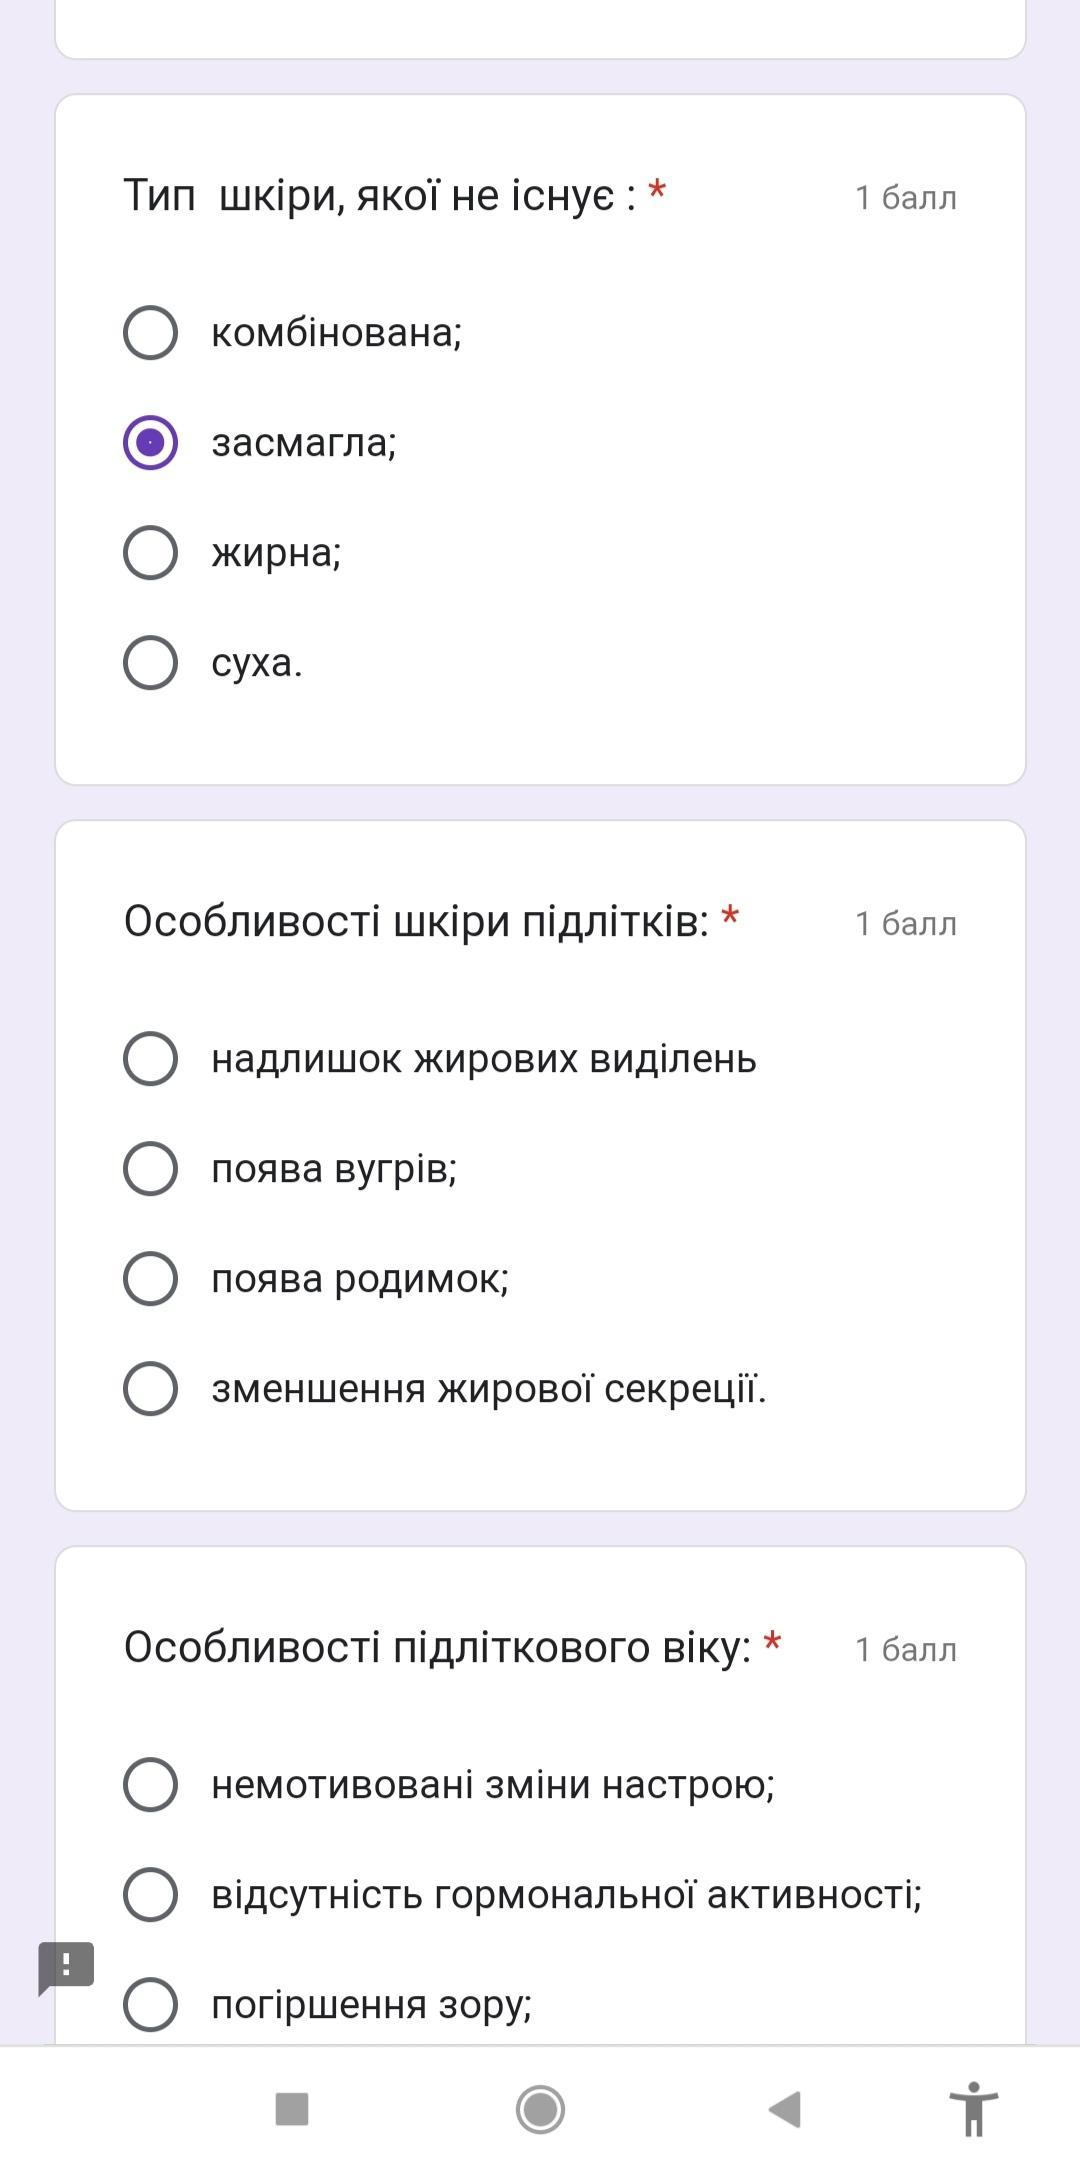Select 'відсутність гормональної активності' radio button
This screenshot has width=1080, height=2174.
151,1894
